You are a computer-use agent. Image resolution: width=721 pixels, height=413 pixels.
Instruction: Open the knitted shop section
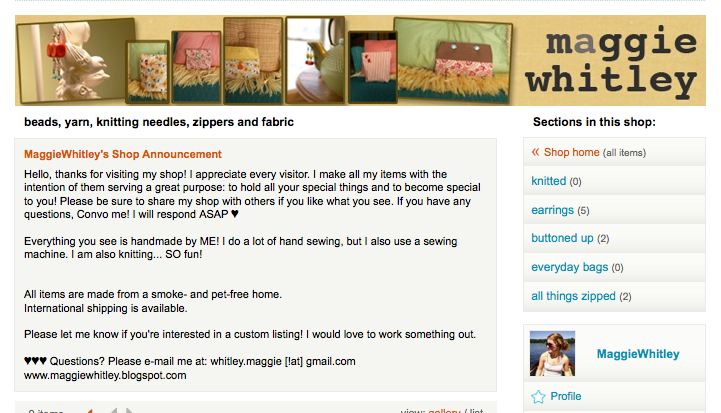[x=549, y=181]
